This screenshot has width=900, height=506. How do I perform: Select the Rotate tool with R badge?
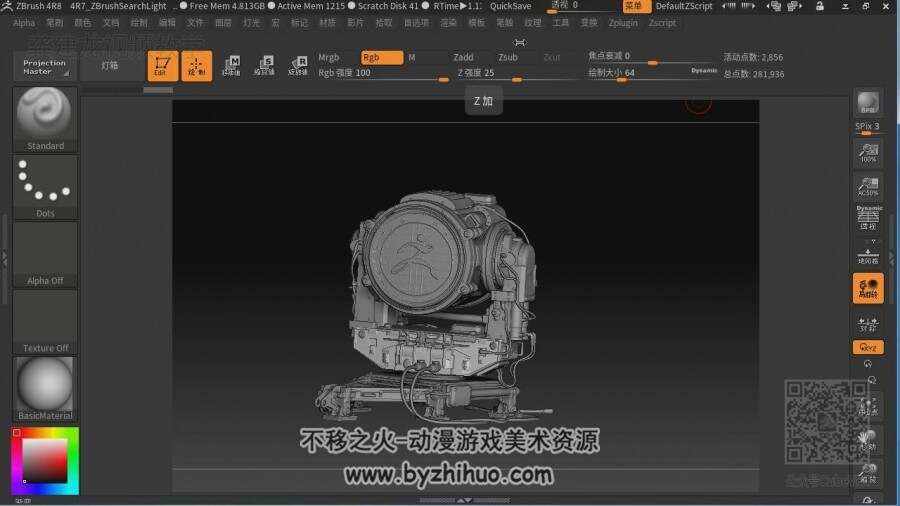pyautogui.click(x=298, y=66)
